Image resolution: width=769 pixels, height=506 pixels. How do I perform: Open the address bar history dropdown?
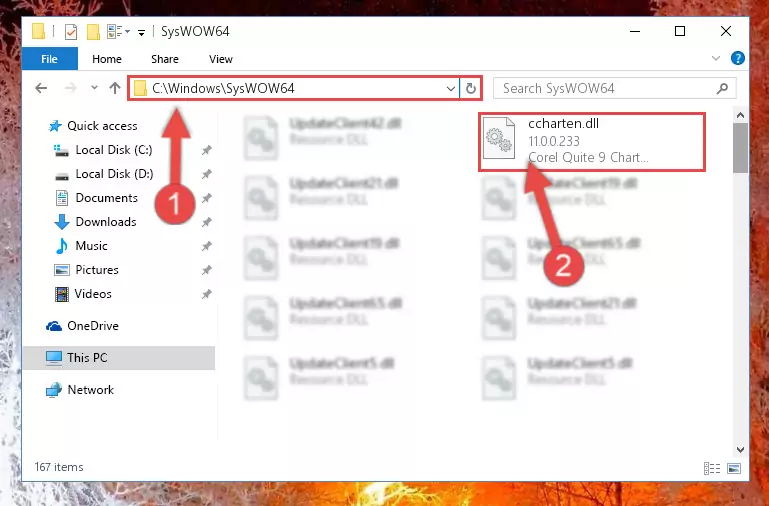[x=451, y=89]
